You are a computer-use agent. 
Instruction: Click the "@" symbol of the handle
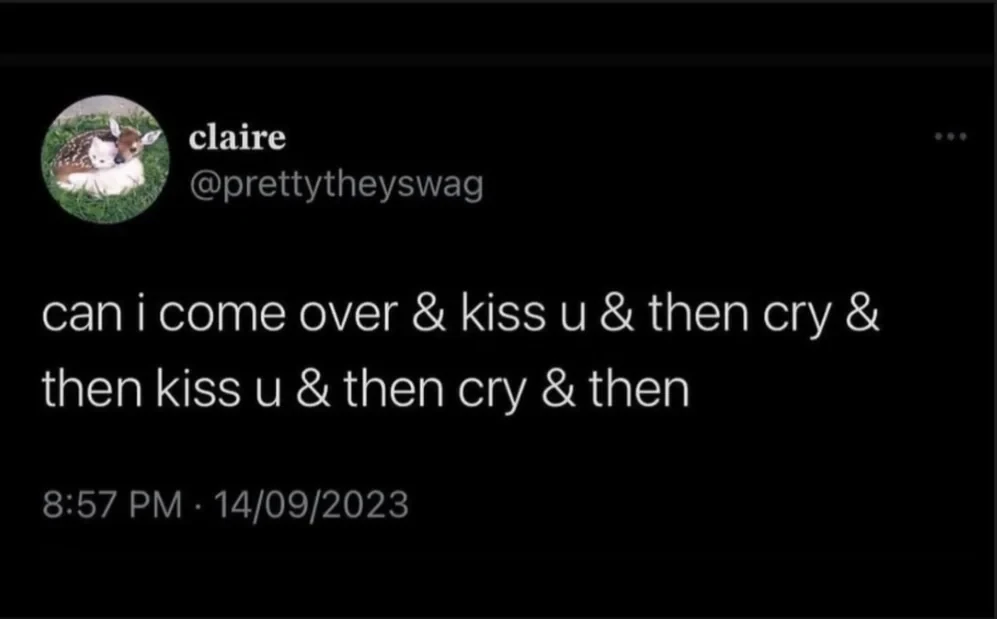203,183
